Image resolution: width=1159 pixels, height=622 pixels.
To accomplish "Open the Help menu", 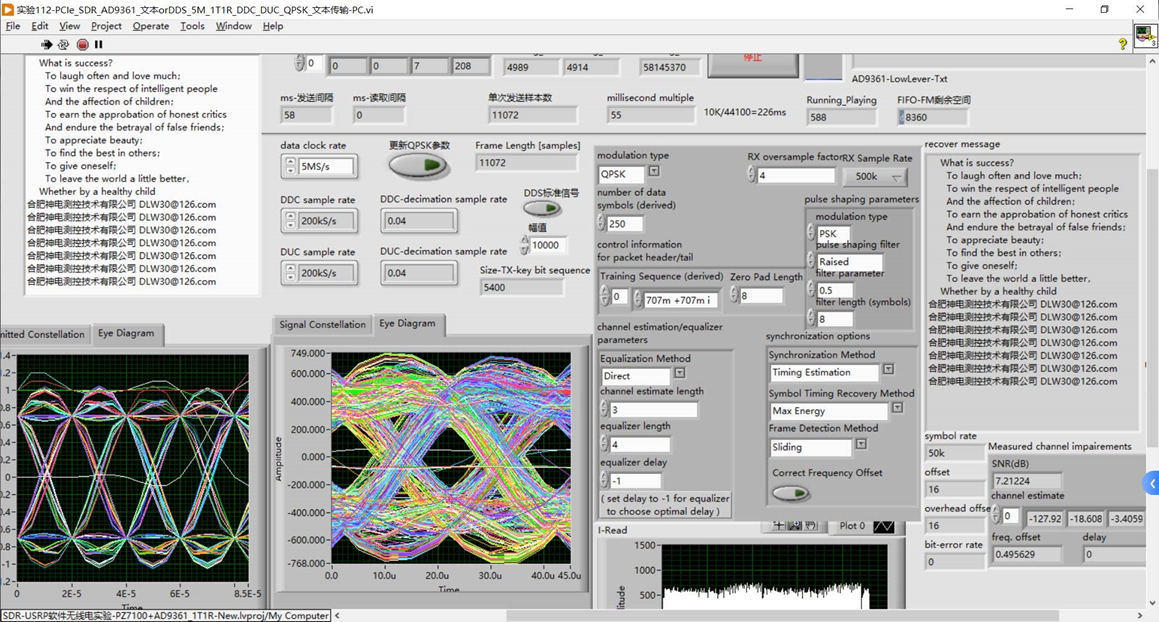I will 273,26.
